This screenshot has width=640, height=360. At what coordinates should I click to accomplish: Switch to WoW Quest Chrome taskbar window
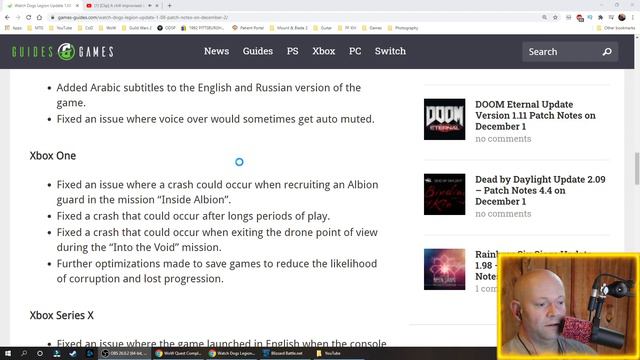178,353
